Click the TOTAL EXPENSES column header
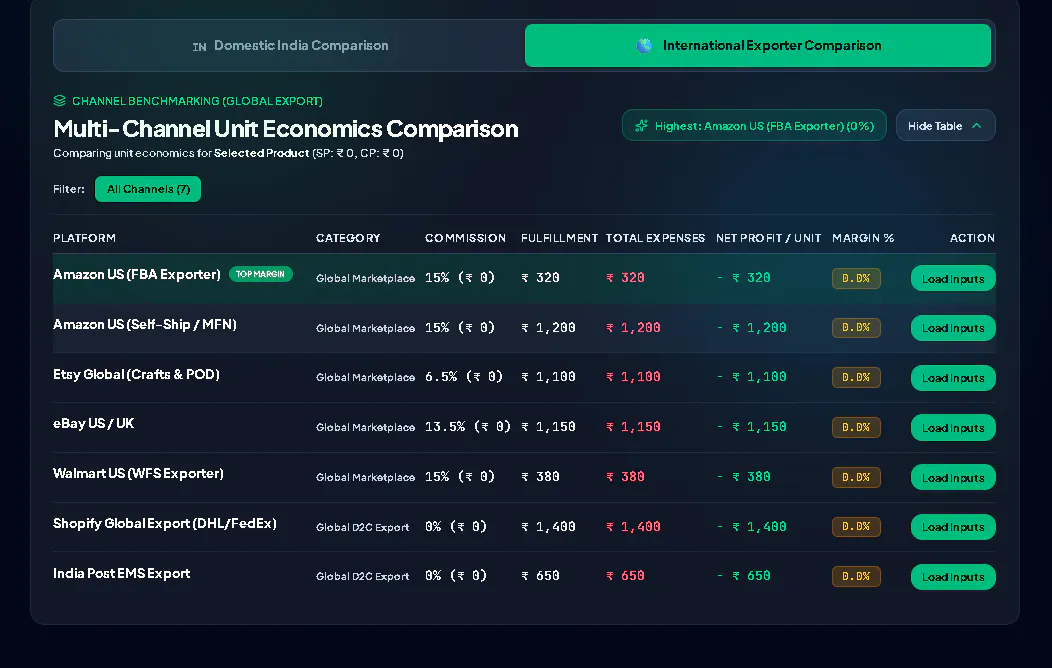 (655, 238)
